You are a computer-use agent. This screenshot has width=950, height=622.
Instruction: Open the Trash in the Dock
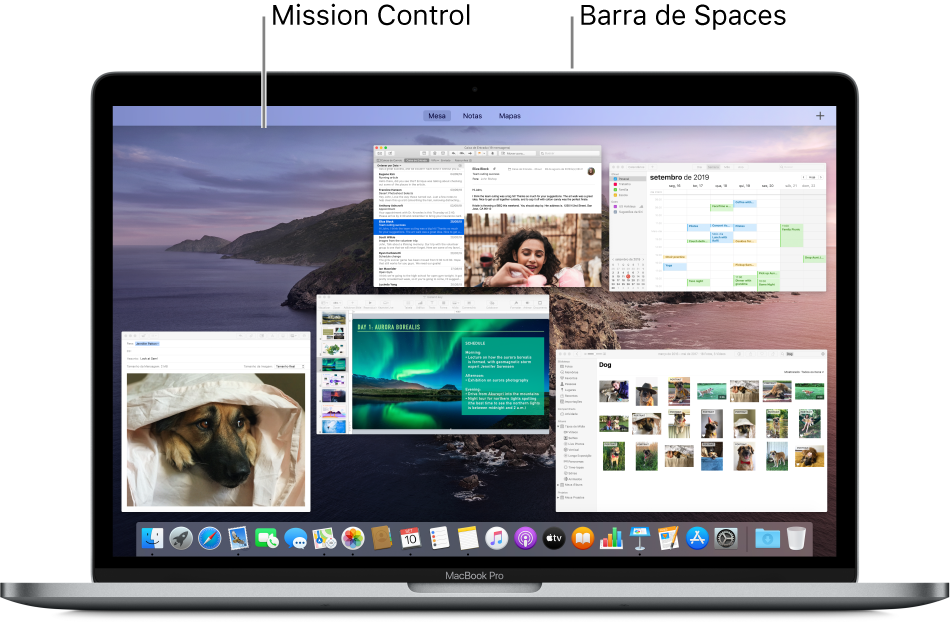tap(796, 538)
